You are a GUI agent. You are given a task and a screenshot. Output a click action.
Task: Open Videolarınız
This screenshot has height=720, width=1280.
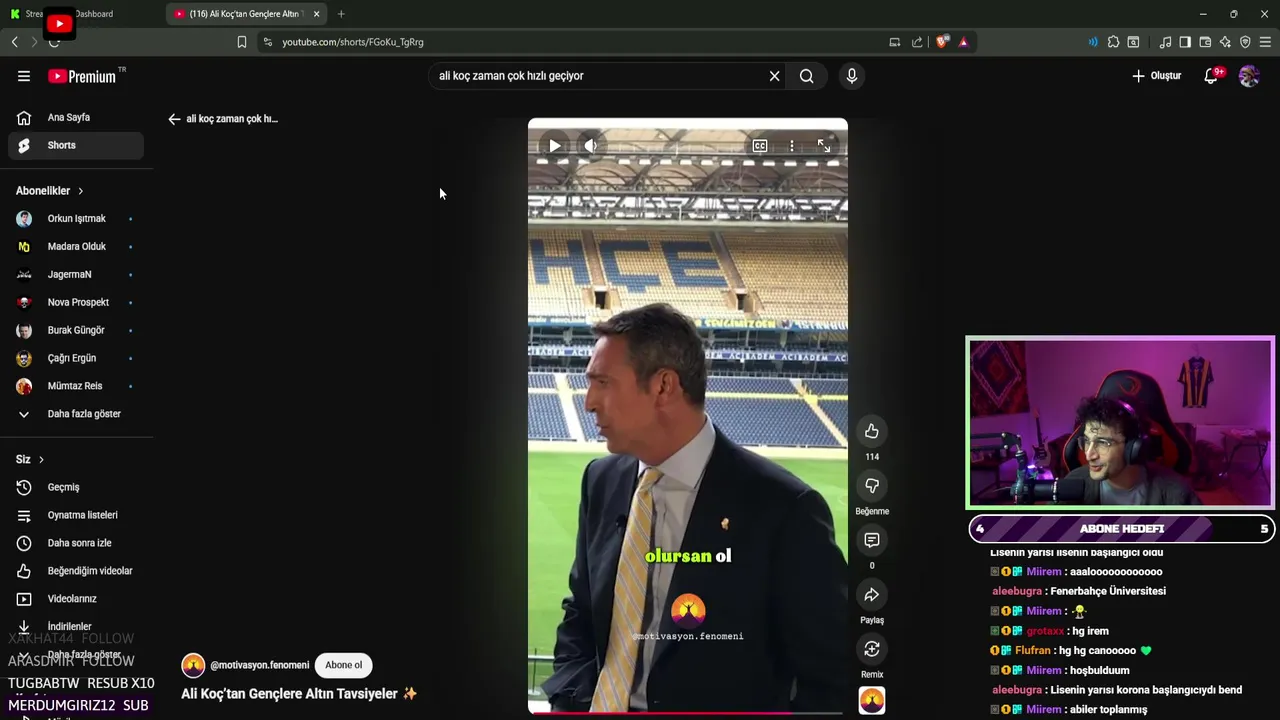[x=76, y=599]
